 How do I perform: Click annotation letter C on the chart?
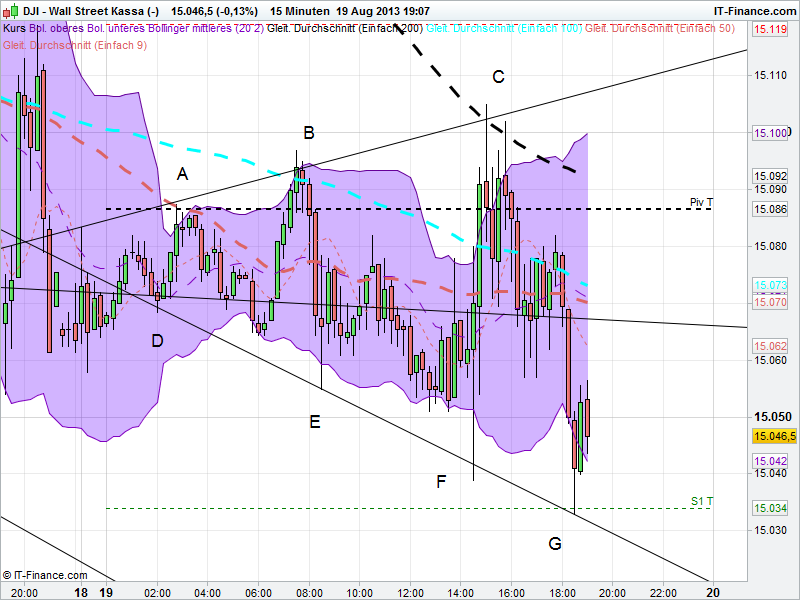[x=497, y=75]
